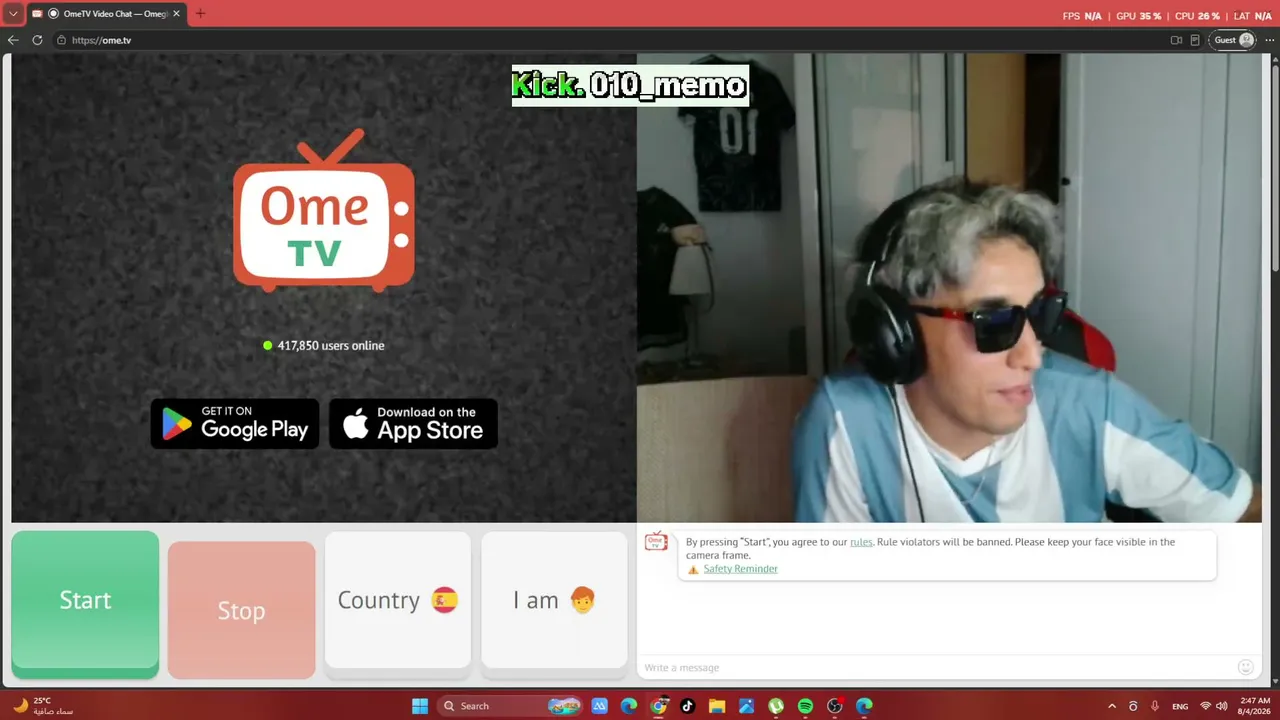
Task: Open a new browser tab with plus button
Action: coord(200,14)
